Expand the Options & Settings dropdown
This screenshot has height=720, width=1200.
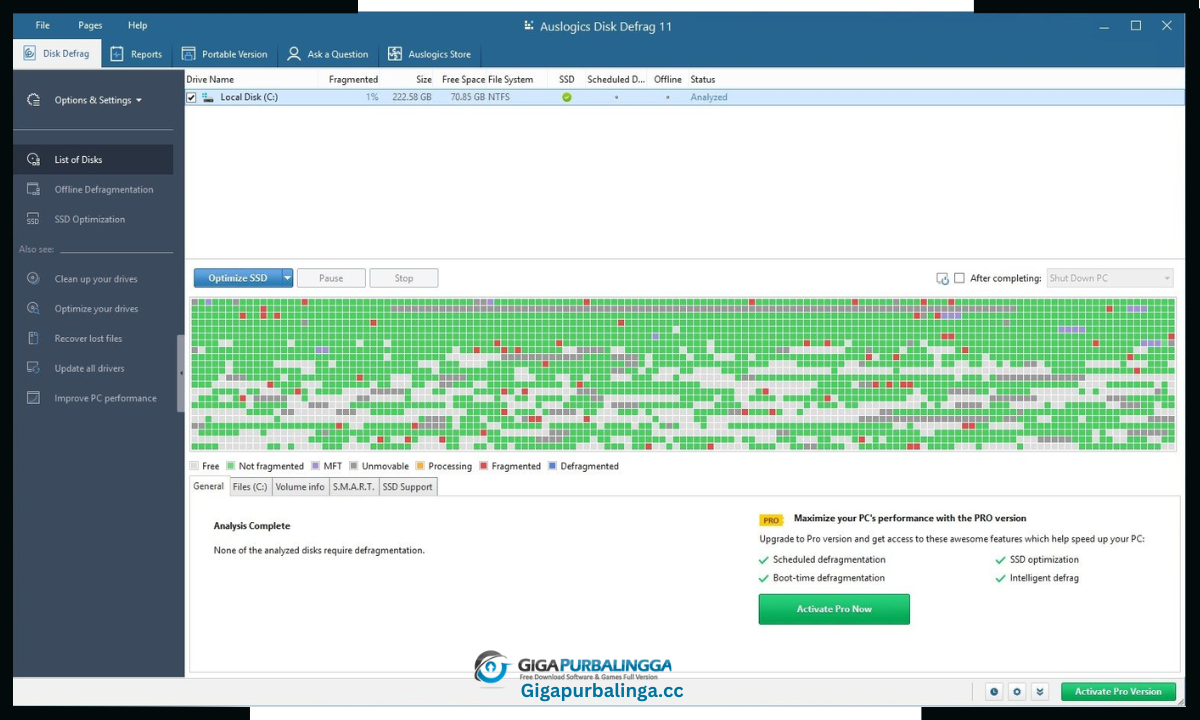pos(98,100)
